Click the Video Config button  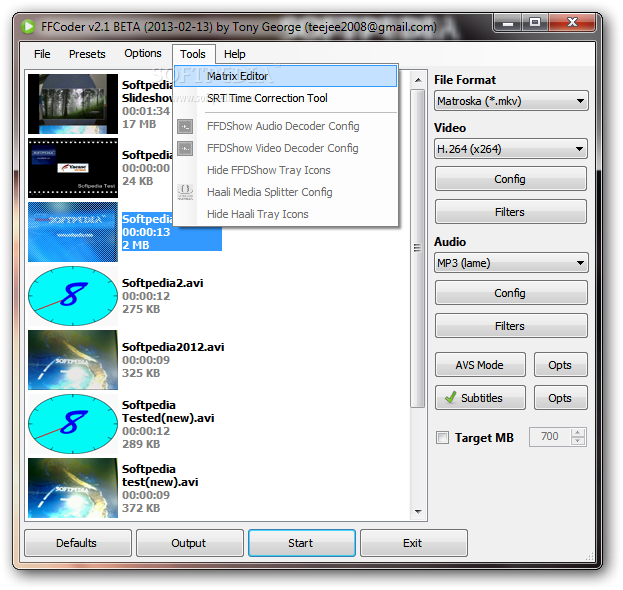(511, 179)
